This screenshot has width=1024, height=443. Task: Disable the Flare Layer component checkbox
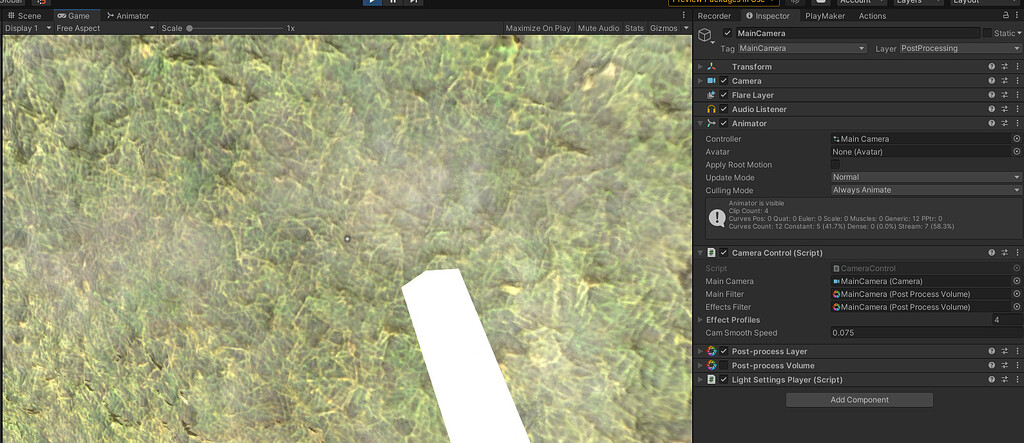click(724, 95)
